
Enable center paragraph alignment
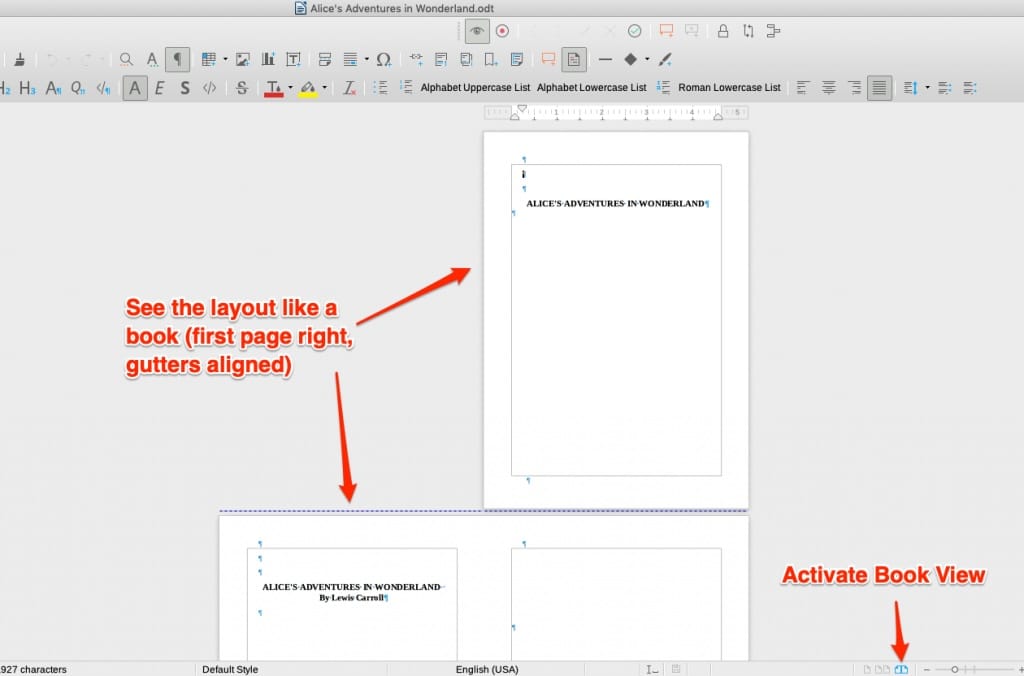pos(831,87)
